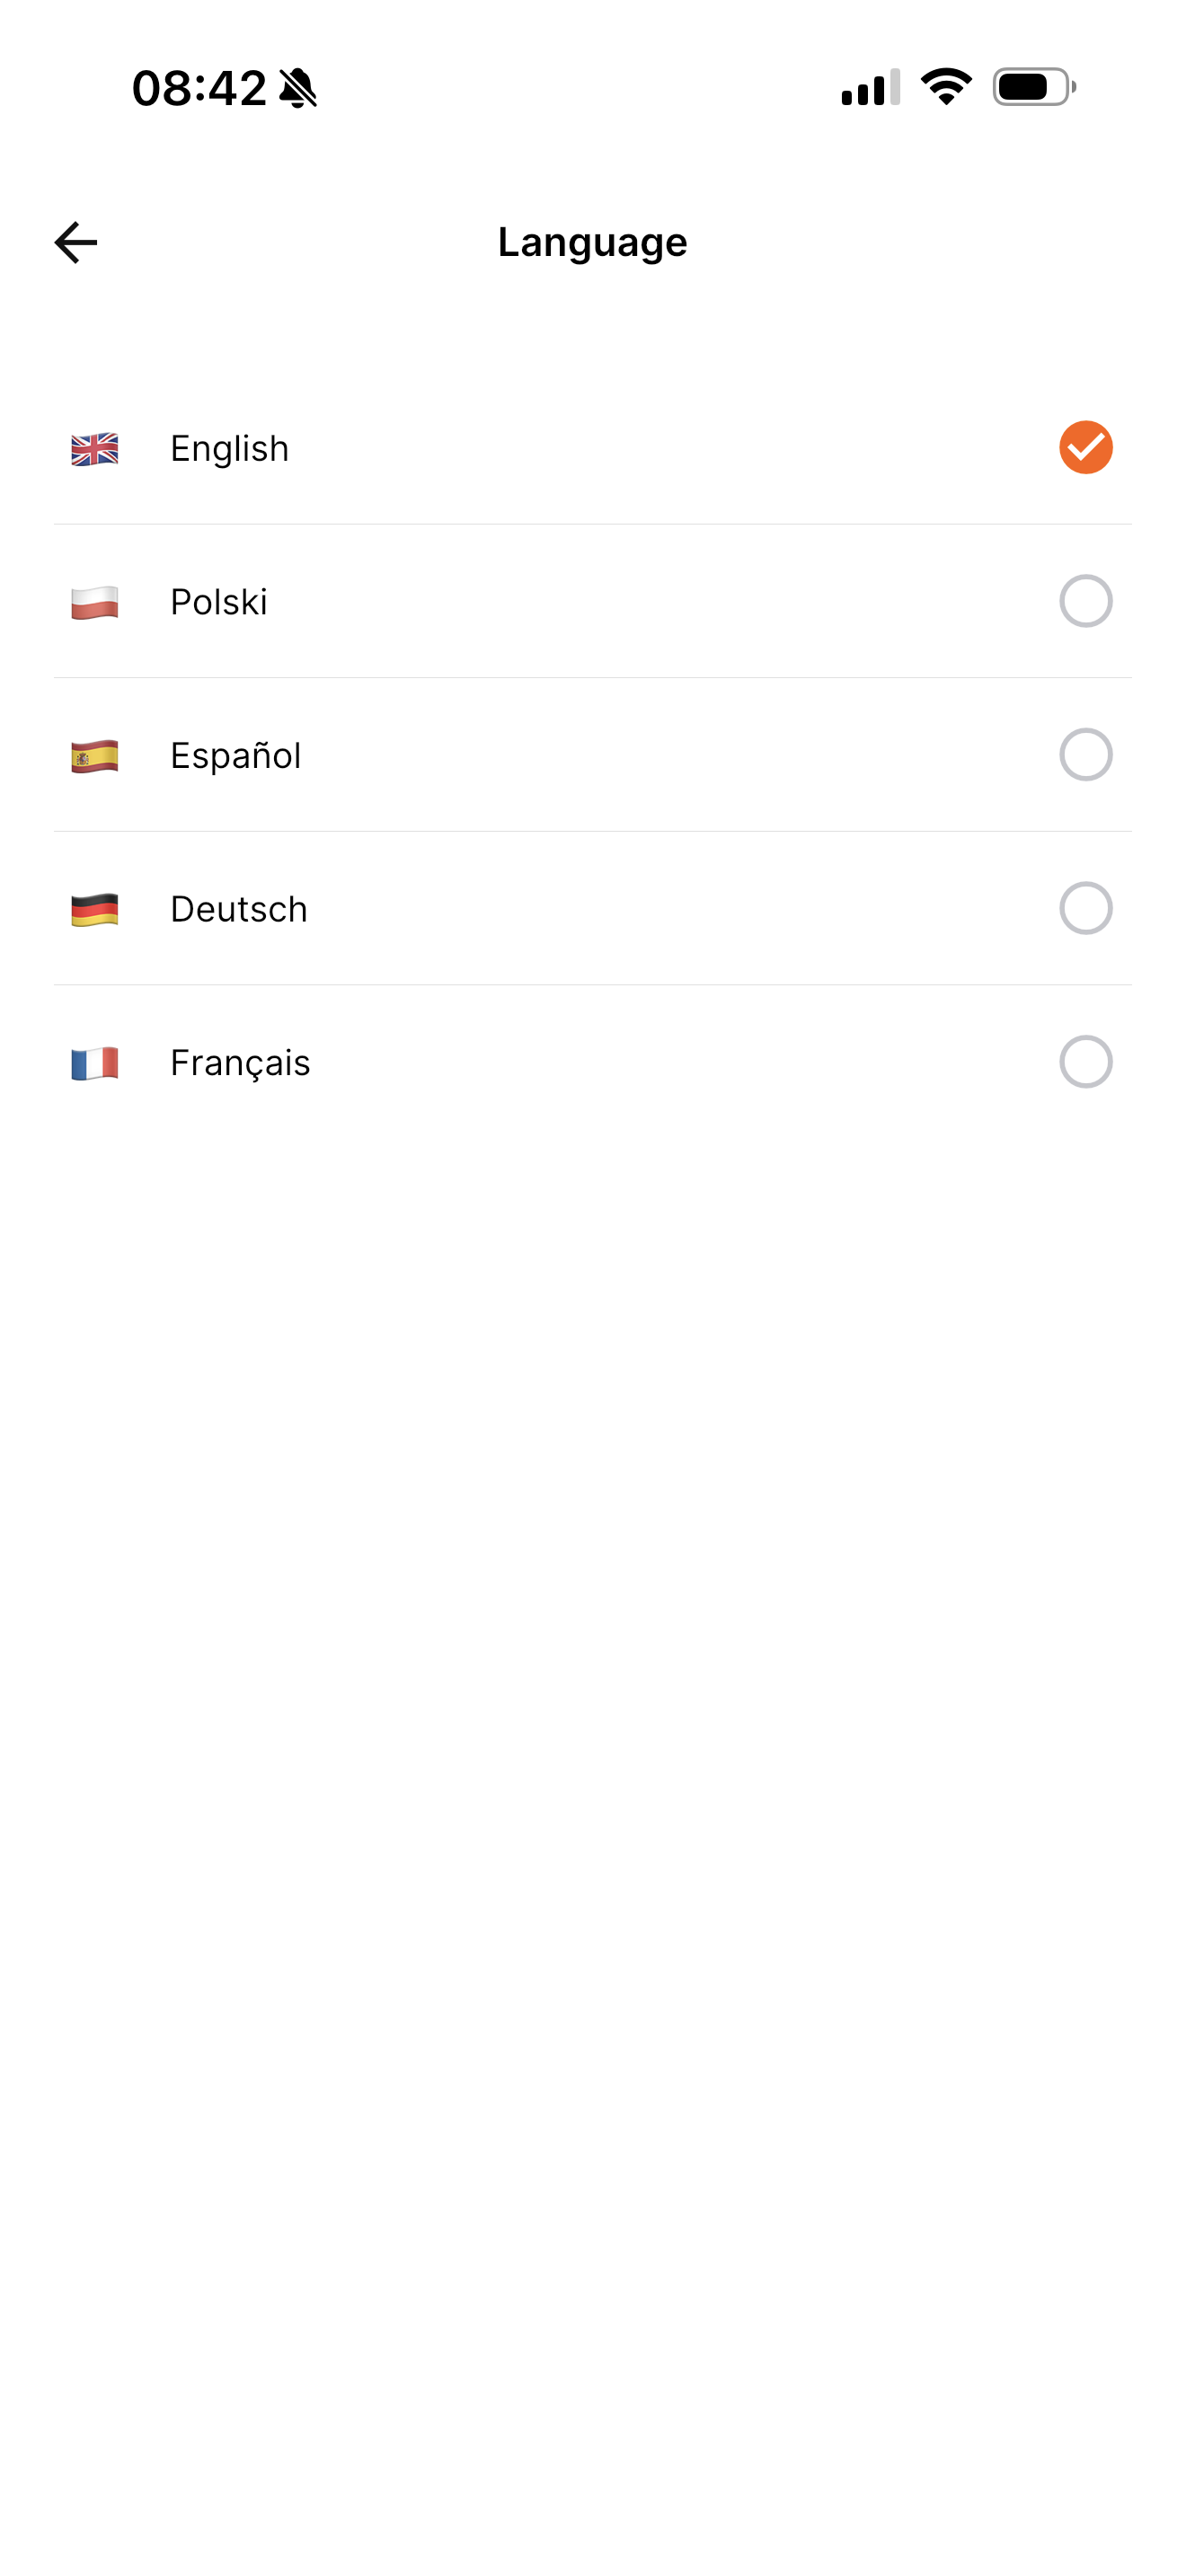Tap the France flag icon
This screenshot has height=2576, width=1186.
coord(95,1062)
